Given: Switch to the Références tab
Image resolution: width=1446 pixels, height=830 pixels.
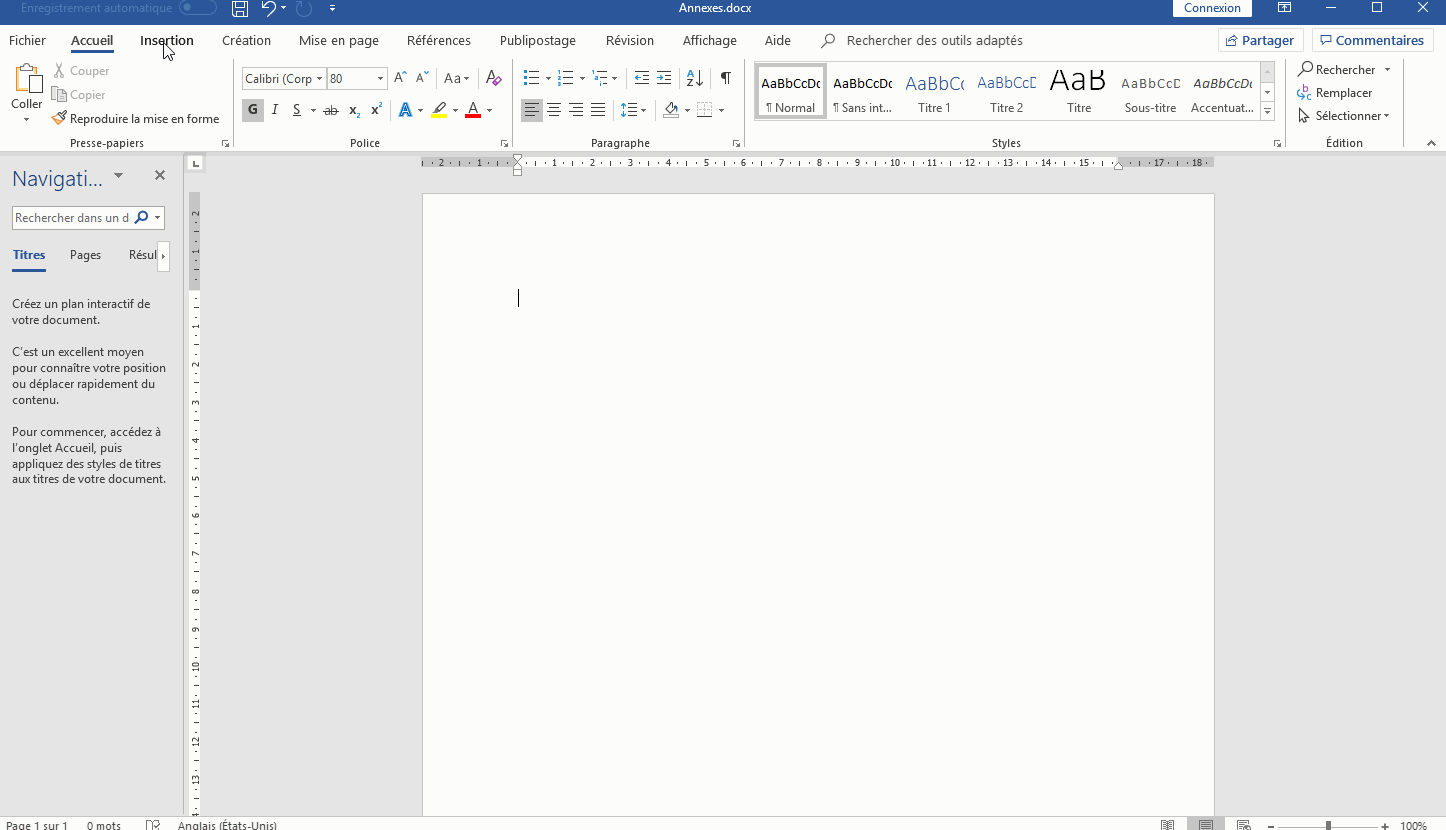Looking at the screenshot, I should (439, 41).
